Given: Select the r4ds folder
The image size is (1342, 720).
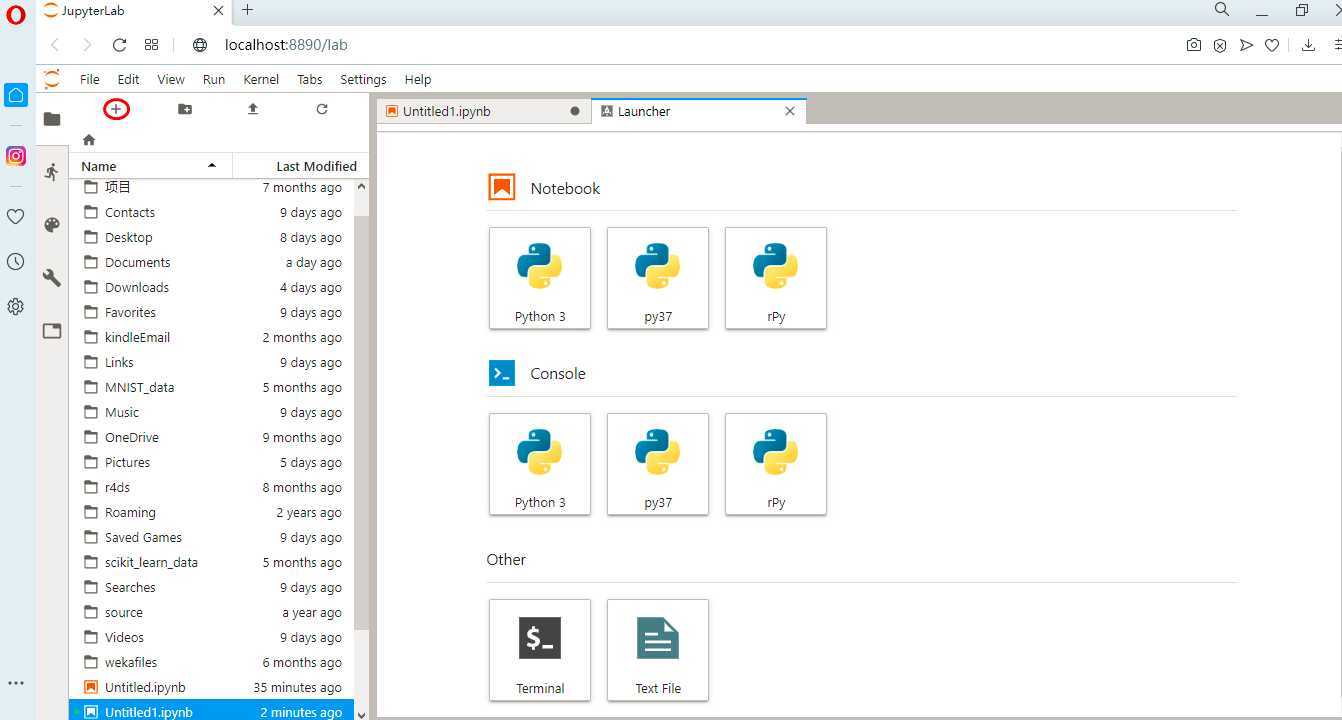Looking at the screenshot, I should (212, 487).
